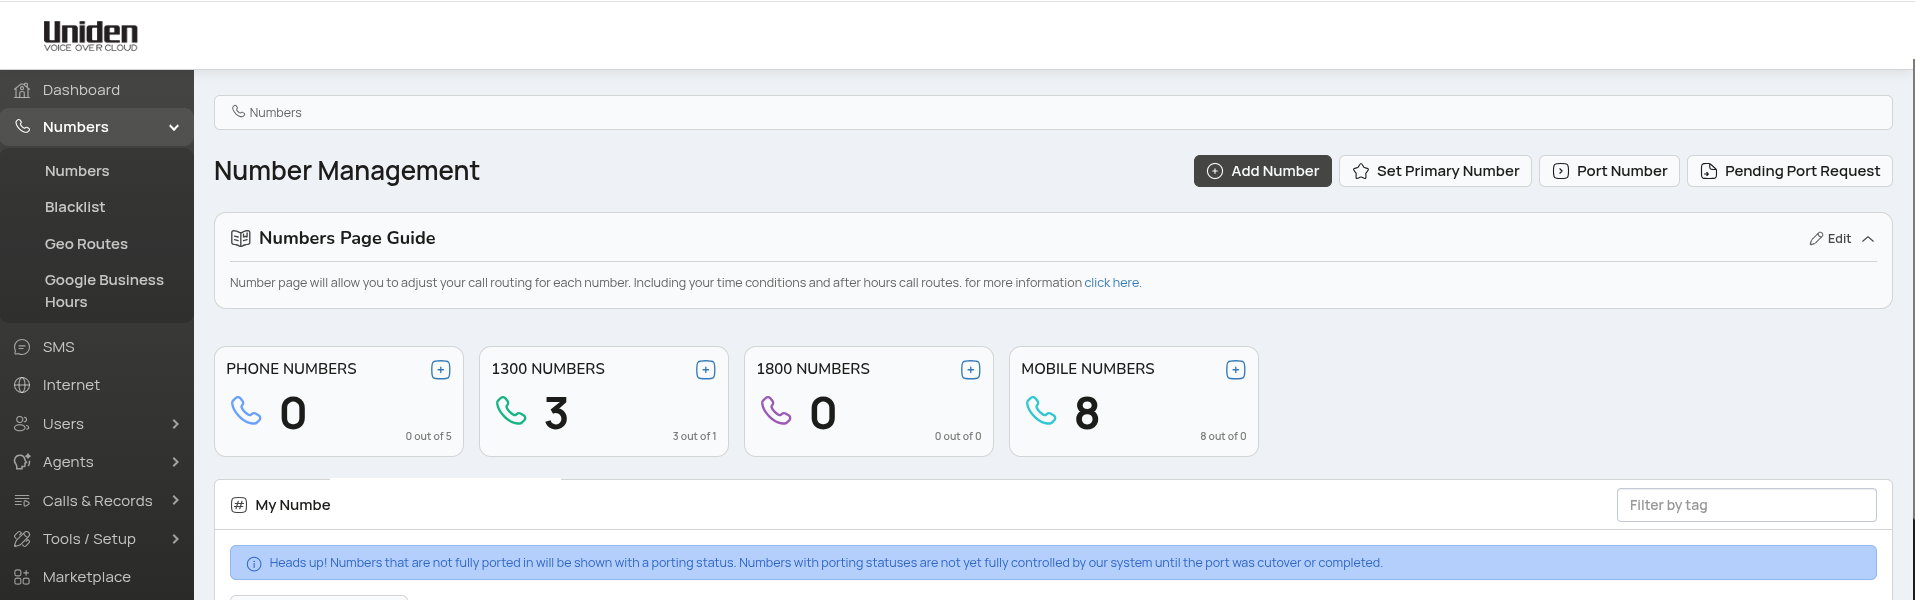Focus the Filter by tag field
Viewport: 1915px width, 600px height.
click(x=1746, y=505)
